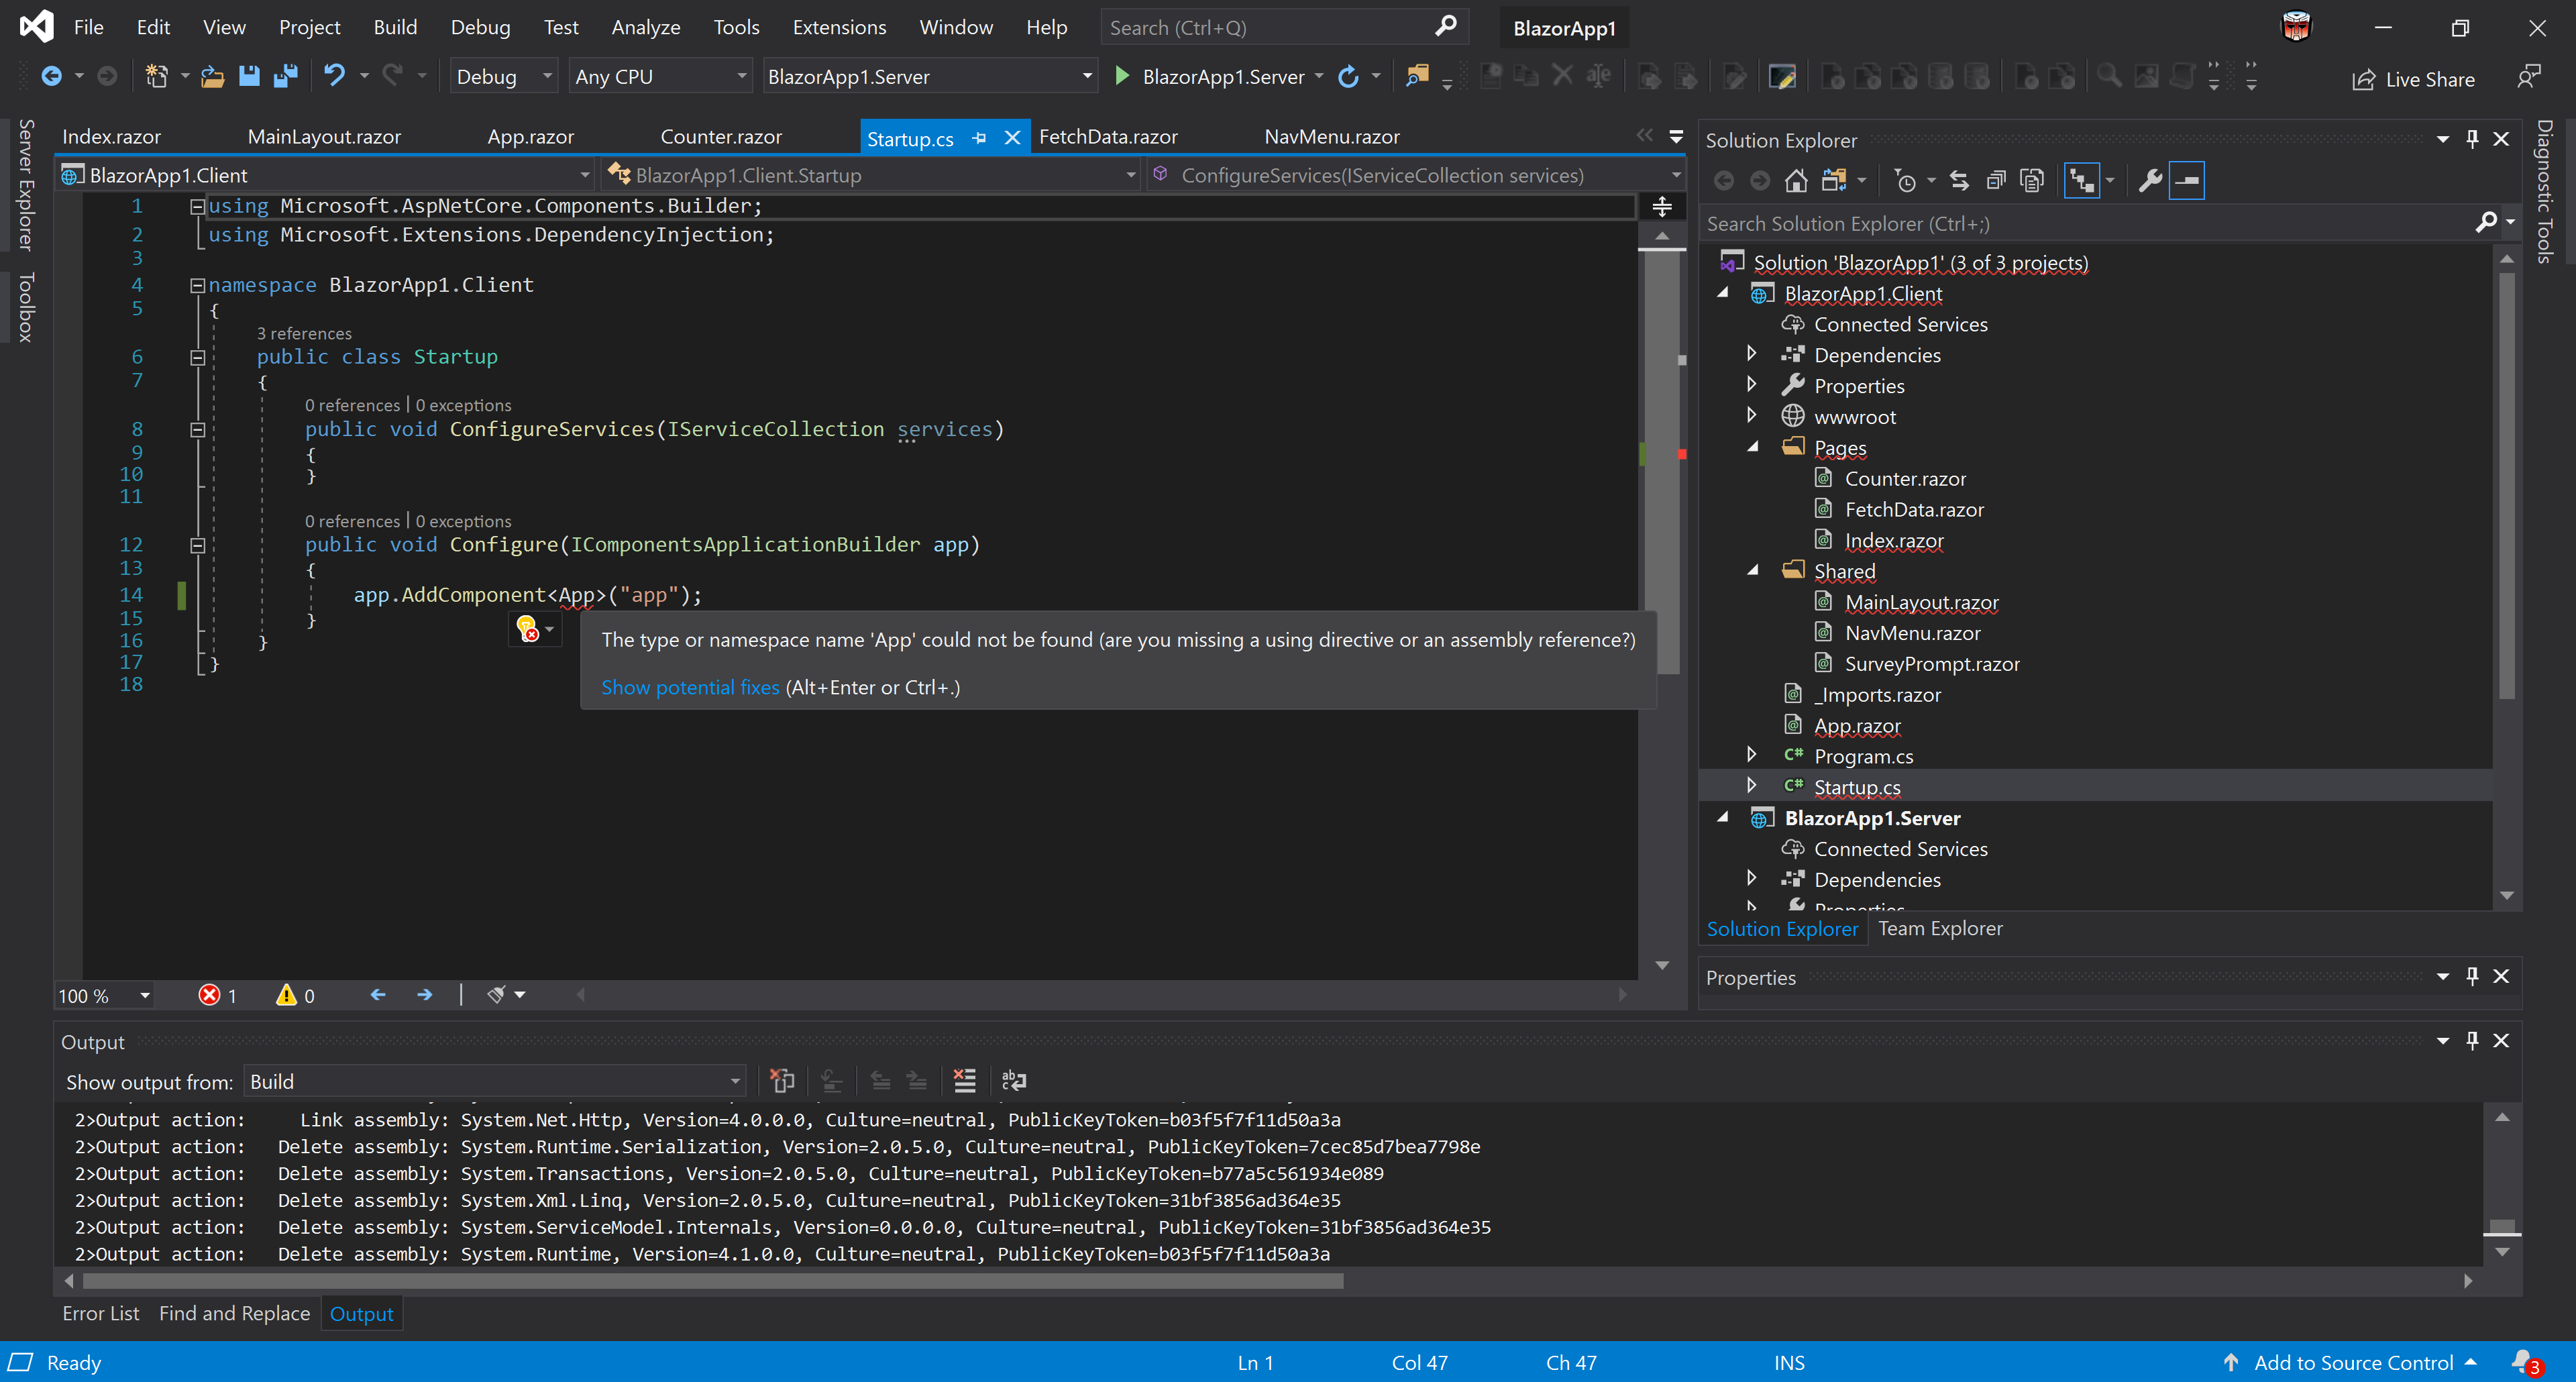Click Collapse All in Solution Explorer

(1995, 181)
